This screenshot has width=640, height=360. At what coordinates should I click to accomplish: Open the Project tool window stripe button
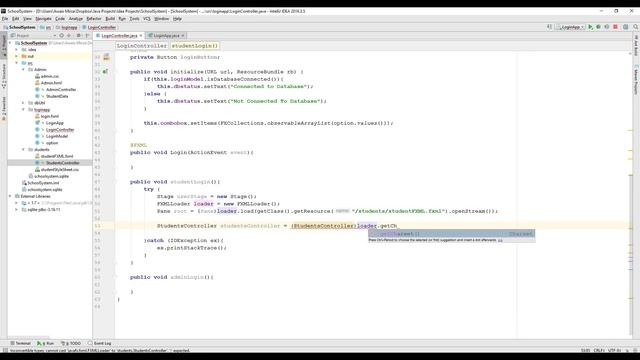pyautogui.click(x=4, y=45)
